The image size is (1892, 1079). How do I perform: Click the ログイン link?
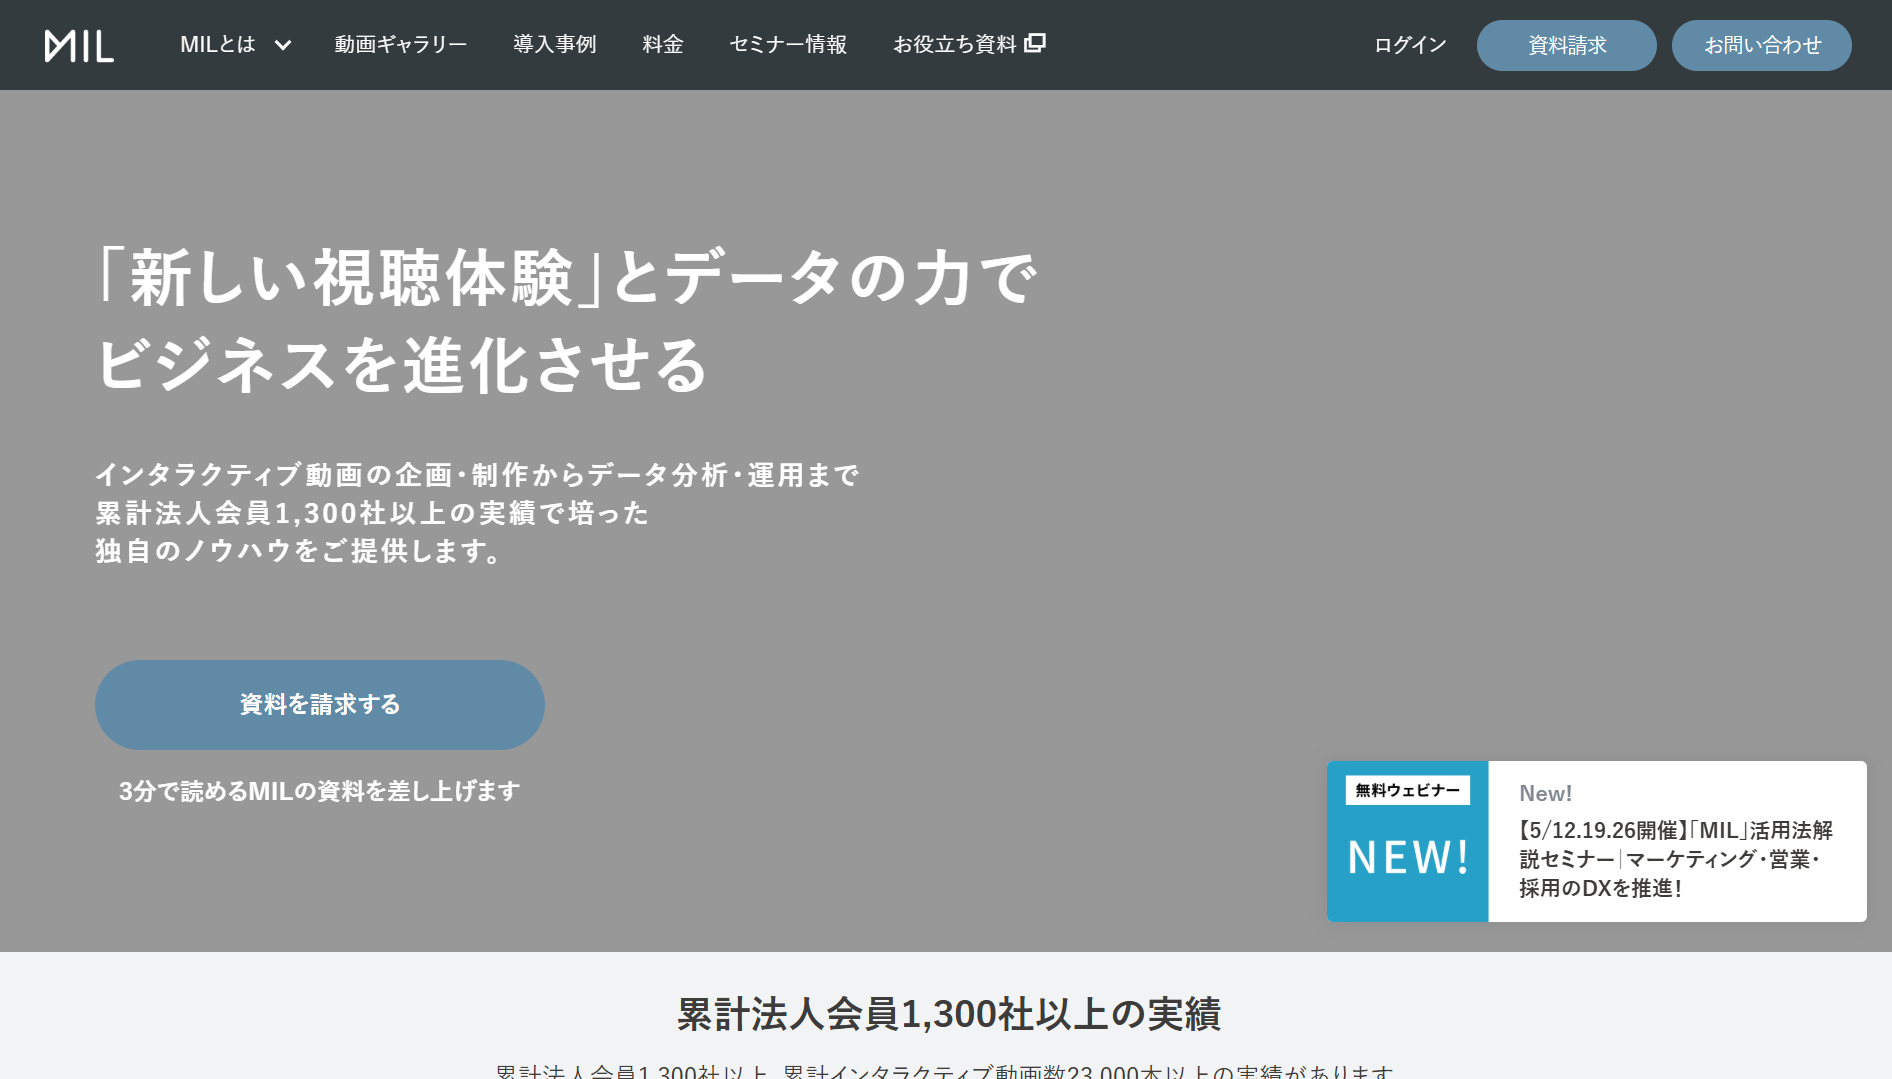click(x=1410, y=45)
